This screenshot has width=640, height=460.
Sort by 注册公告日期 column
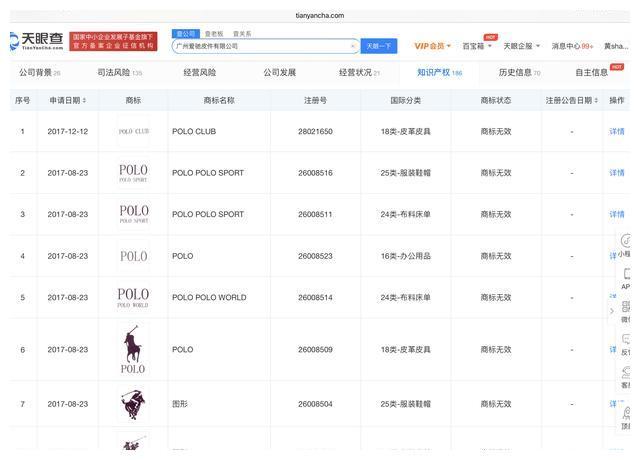click(572, 101)
